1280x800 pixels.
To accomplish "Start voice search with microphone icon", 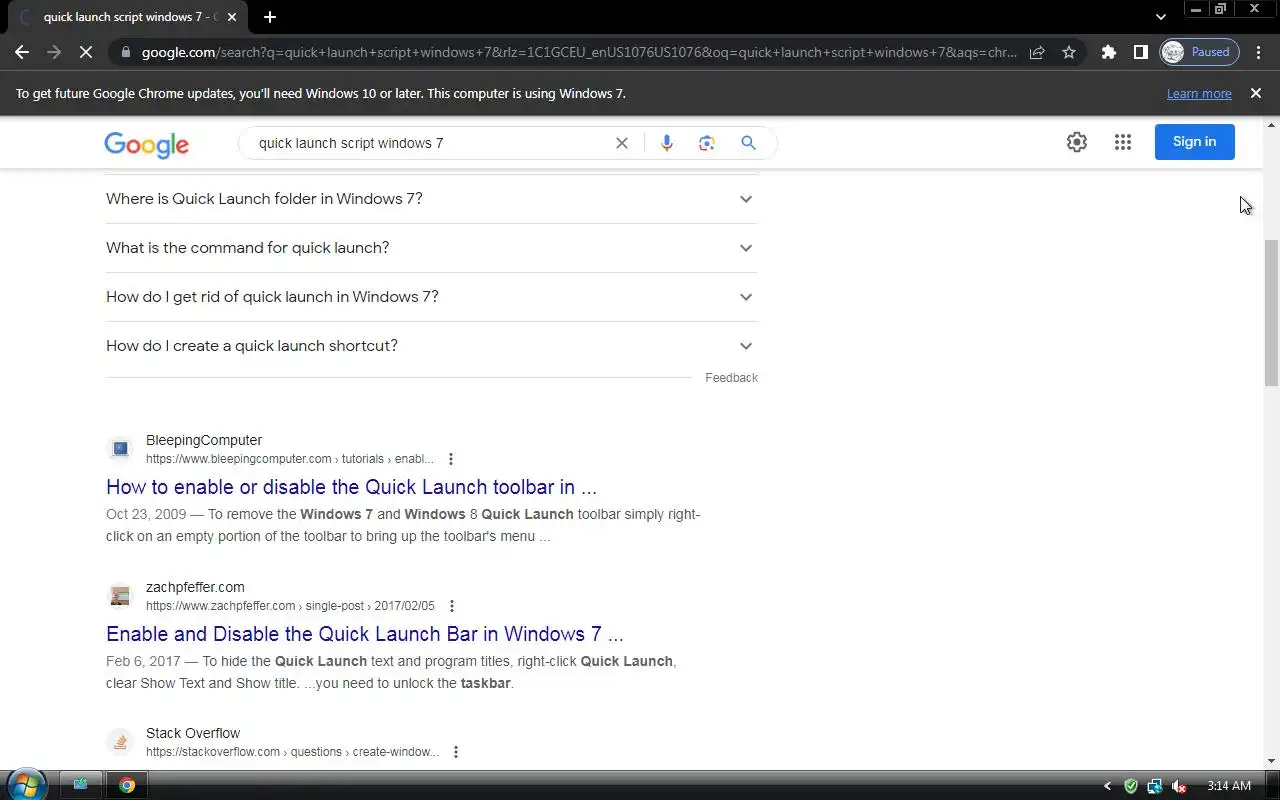I will click(666, 143).
